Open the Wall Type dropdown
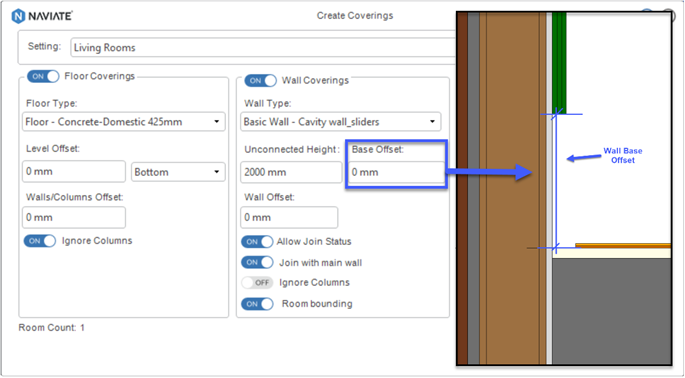The image size is (685, 378). coord(341,122)
